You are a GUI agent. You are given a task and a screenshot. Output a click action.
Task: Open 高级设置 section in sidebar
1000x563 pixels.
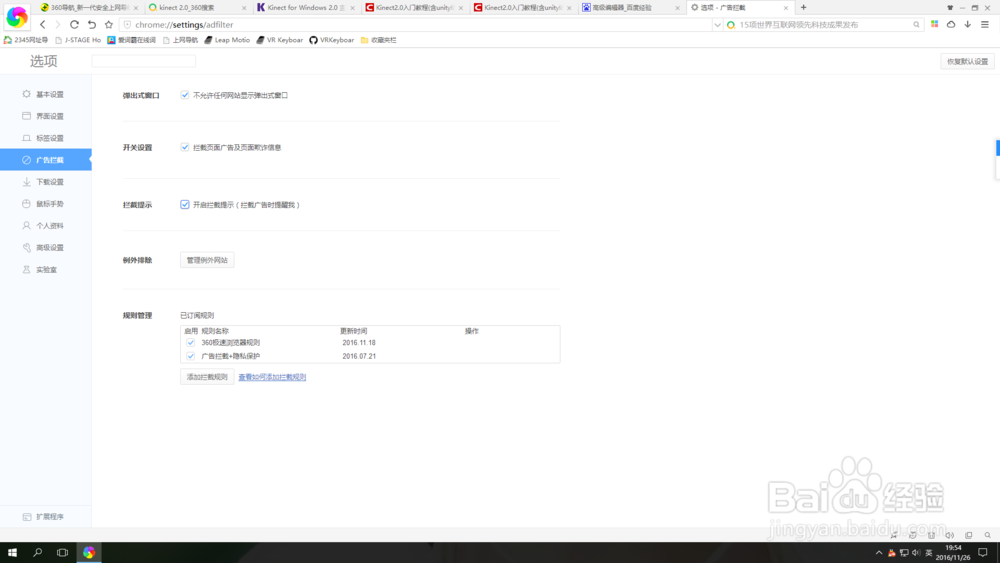(45, 247)
